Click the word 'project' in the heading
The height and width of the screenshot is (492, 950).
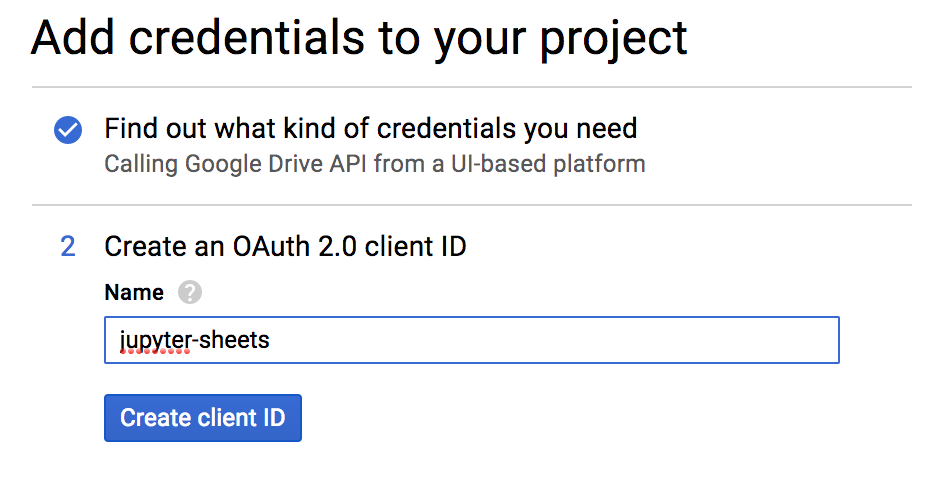point(613,40)
